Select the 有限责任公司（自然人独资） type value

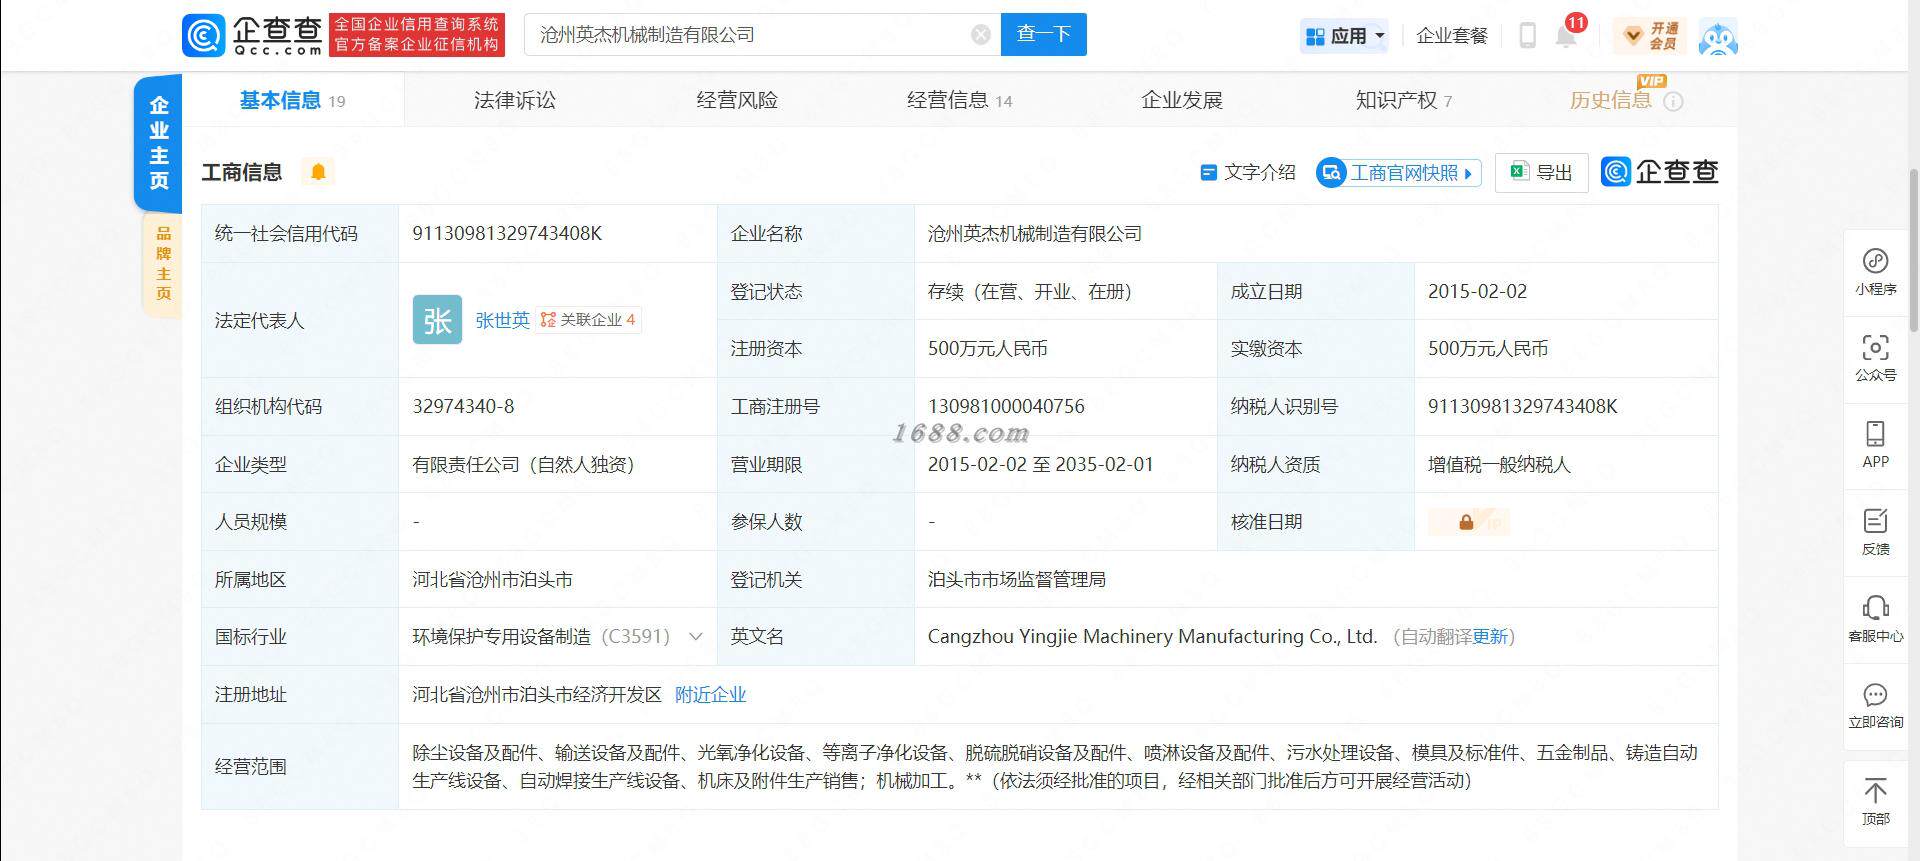click(523, 464)
